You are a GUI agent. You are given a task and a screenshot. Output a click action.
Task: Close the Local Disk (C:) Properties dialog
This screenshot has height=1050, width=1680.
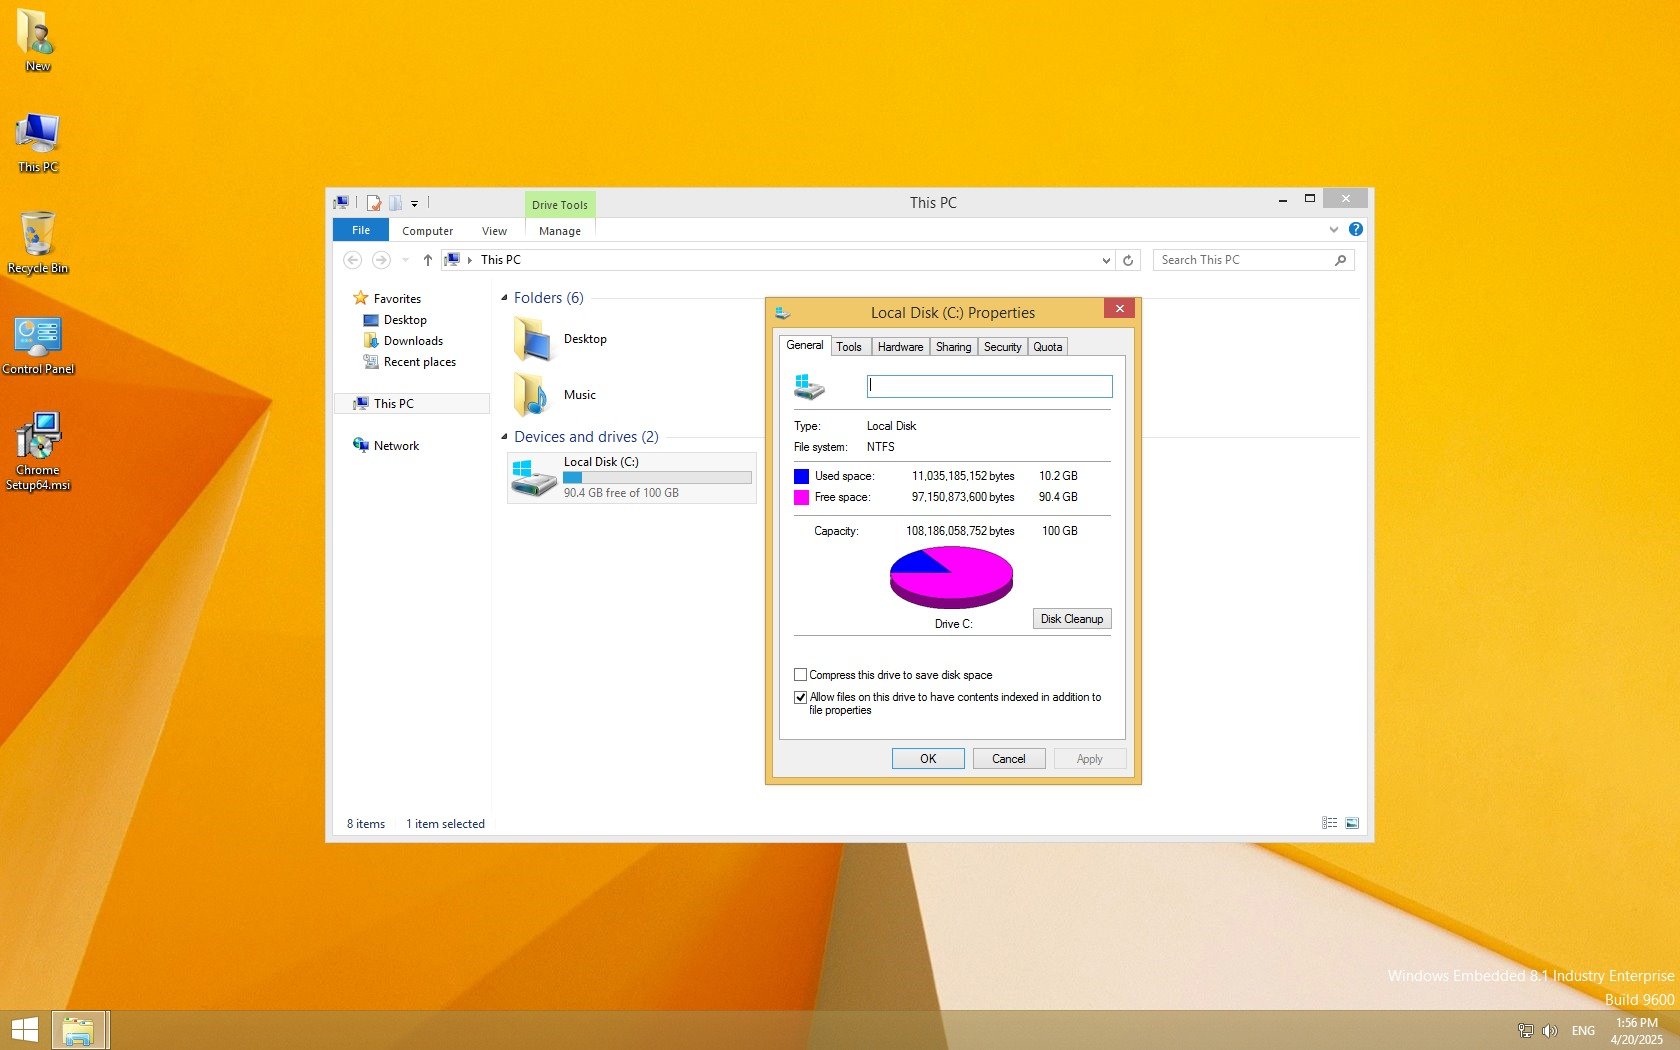coord(1120,309)
